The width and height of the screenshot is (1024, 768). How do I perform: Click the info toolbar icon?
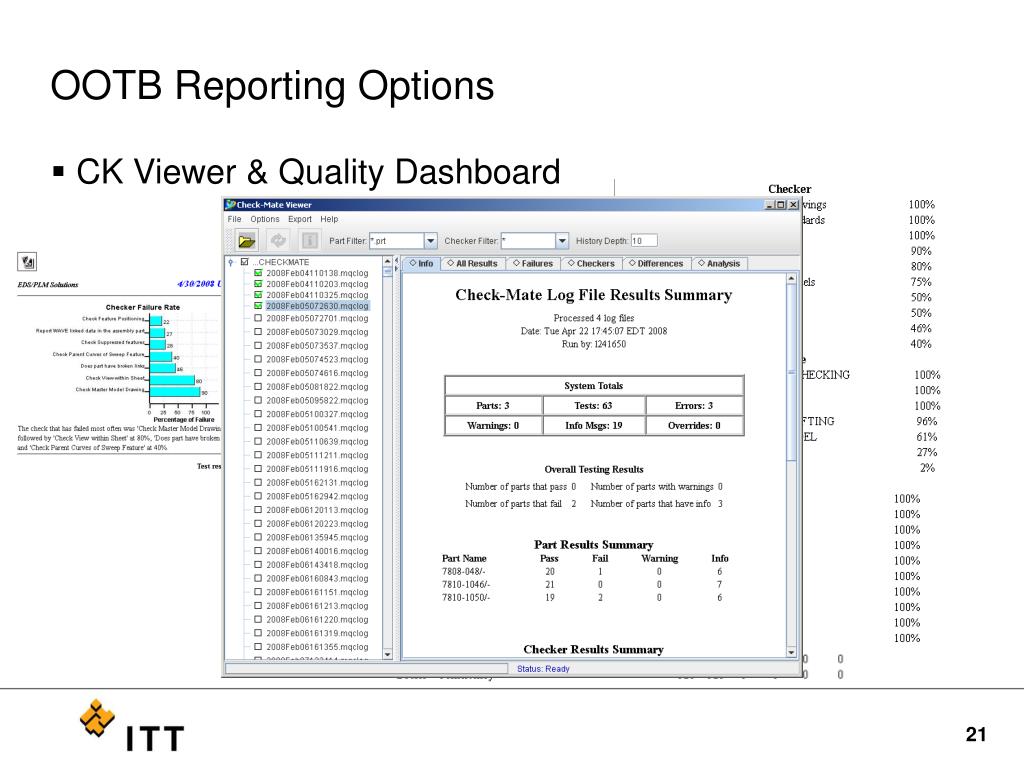tap(310, 241)
